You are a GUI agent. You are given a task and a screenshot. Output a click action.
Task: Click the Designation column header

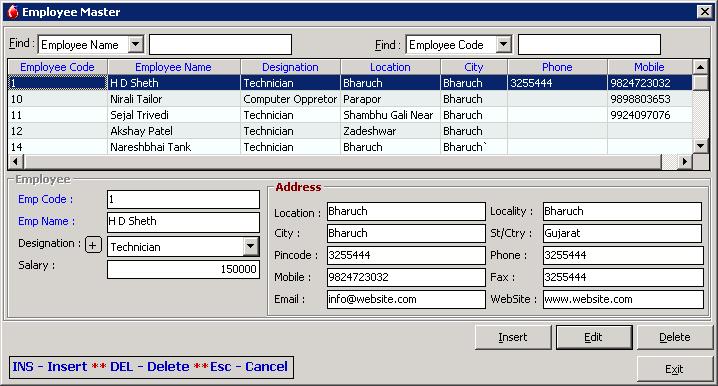tap(290, 67)
